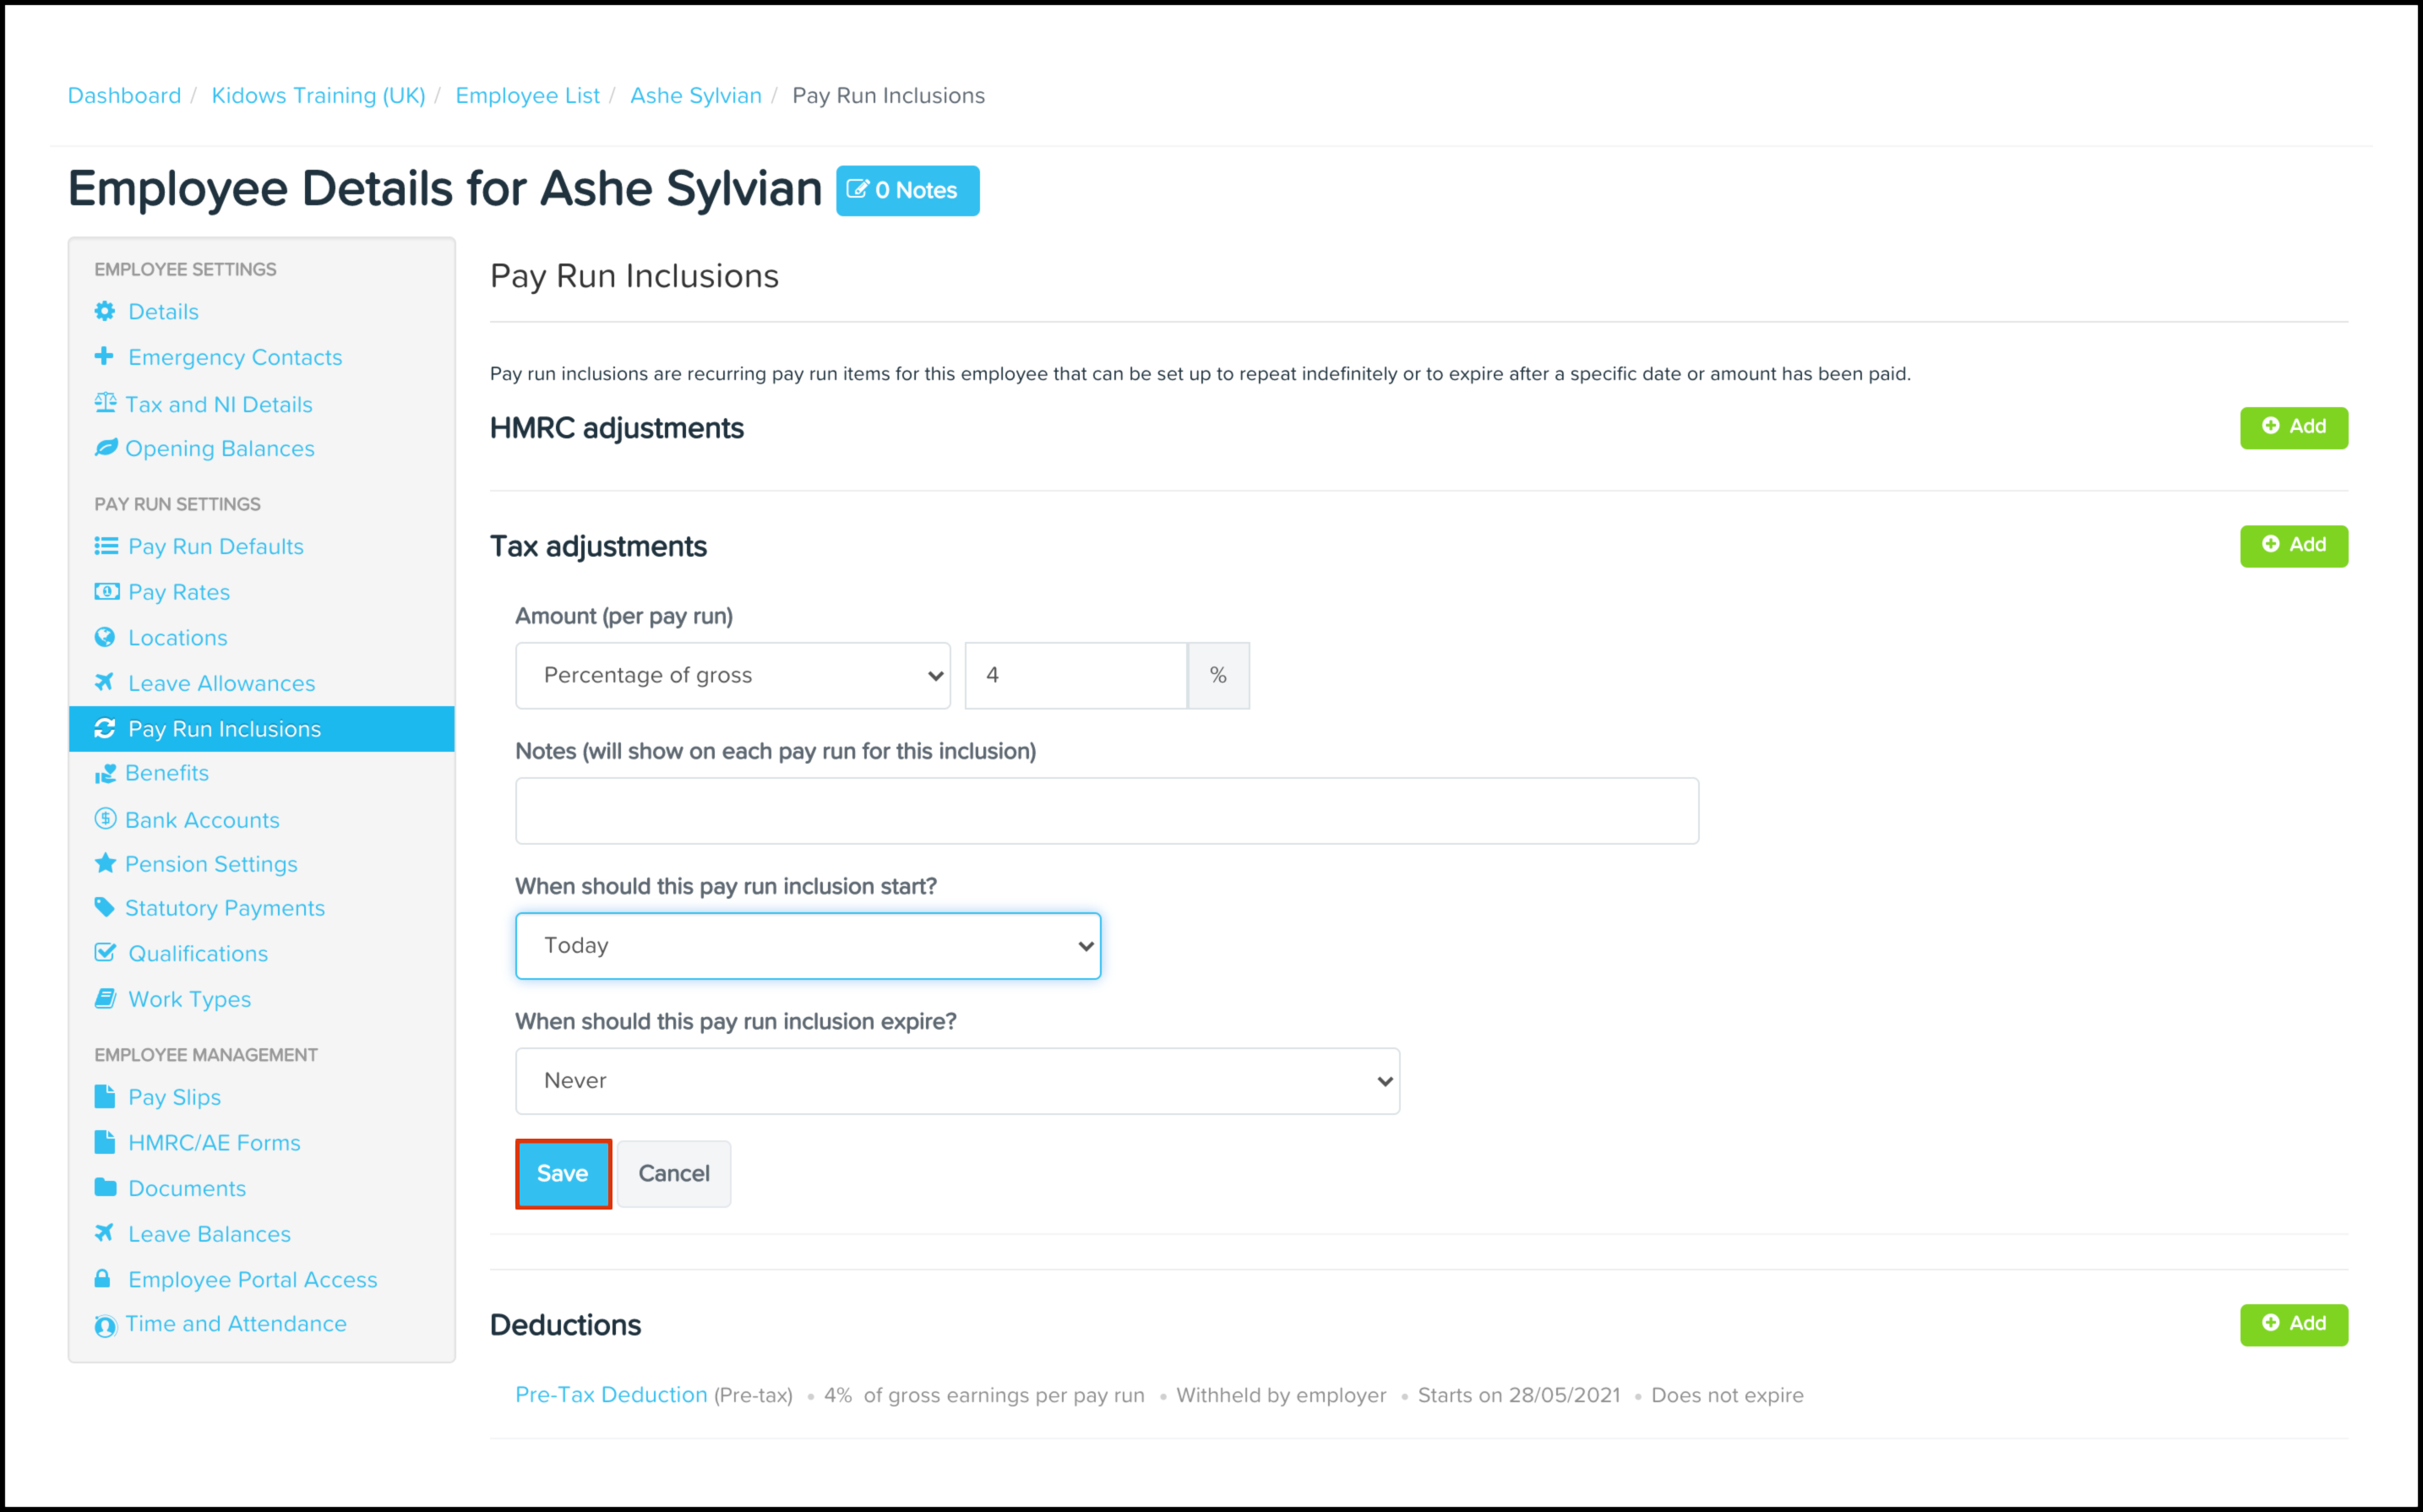Click the star icon for Pension Settings

click(x=105, y=863)
